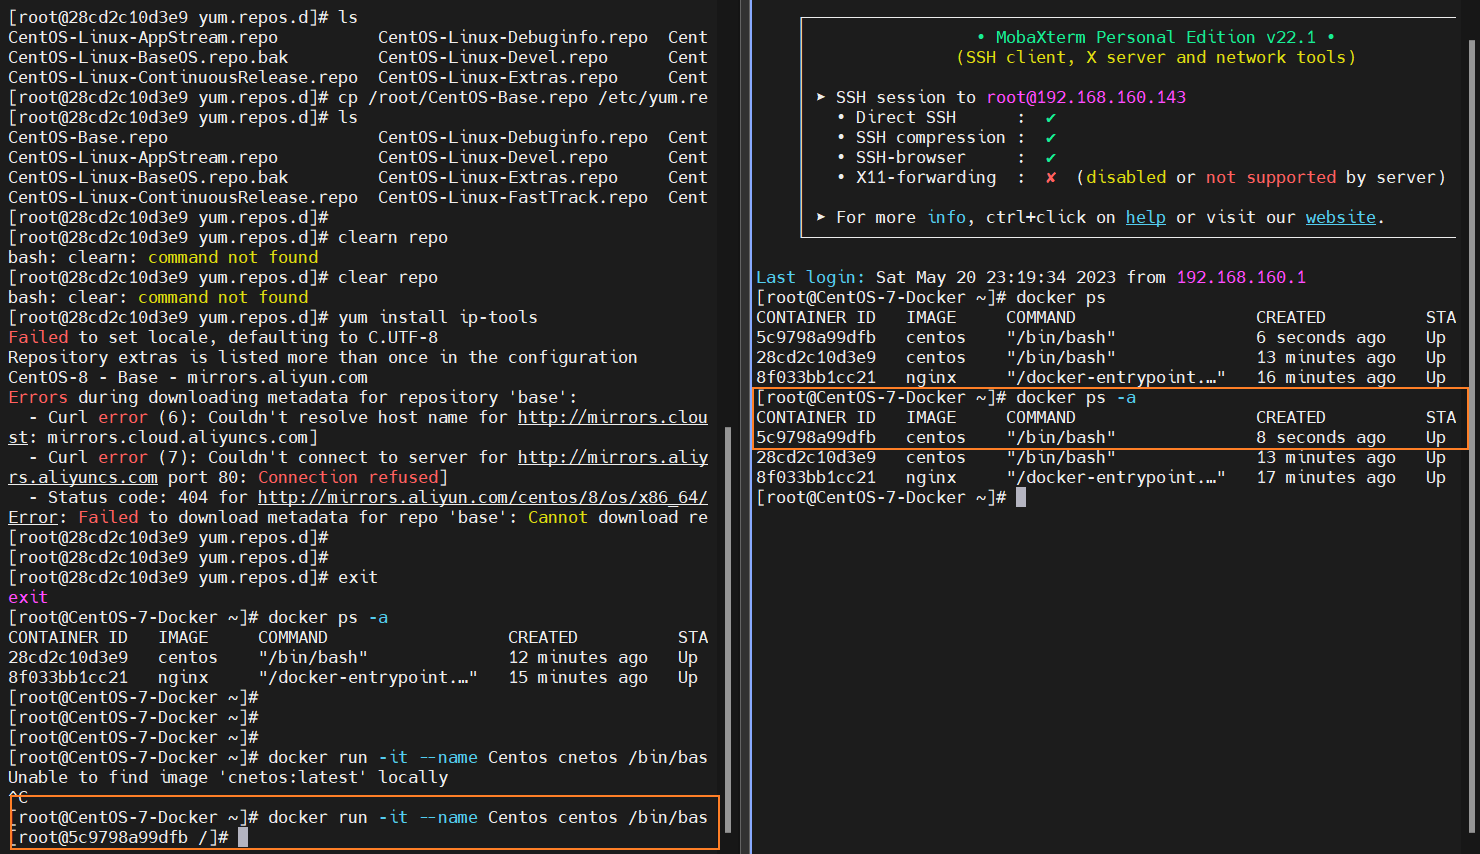Open the mirrors.aliyun.com centos/8/os/x86_64 URL
The width and height of the screenshot is (1480, 854).
(x=483, y=497)
